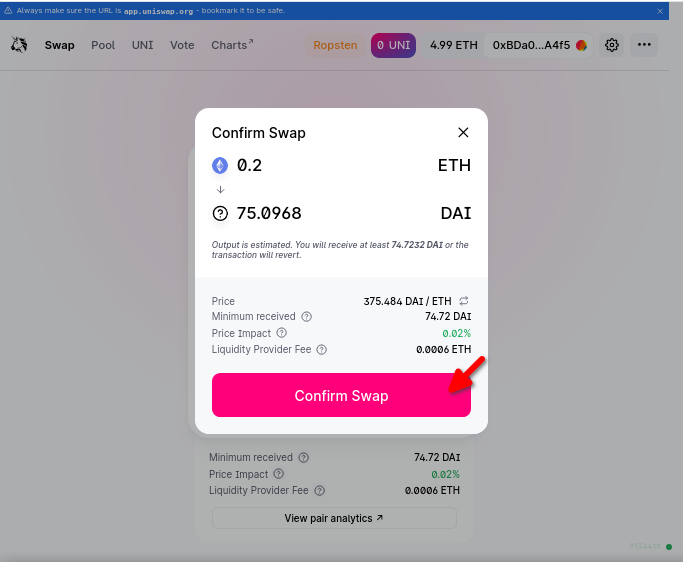Click the Ropsten network badge
The width and height of the screenshot is (683, 562).
[335, 45]
